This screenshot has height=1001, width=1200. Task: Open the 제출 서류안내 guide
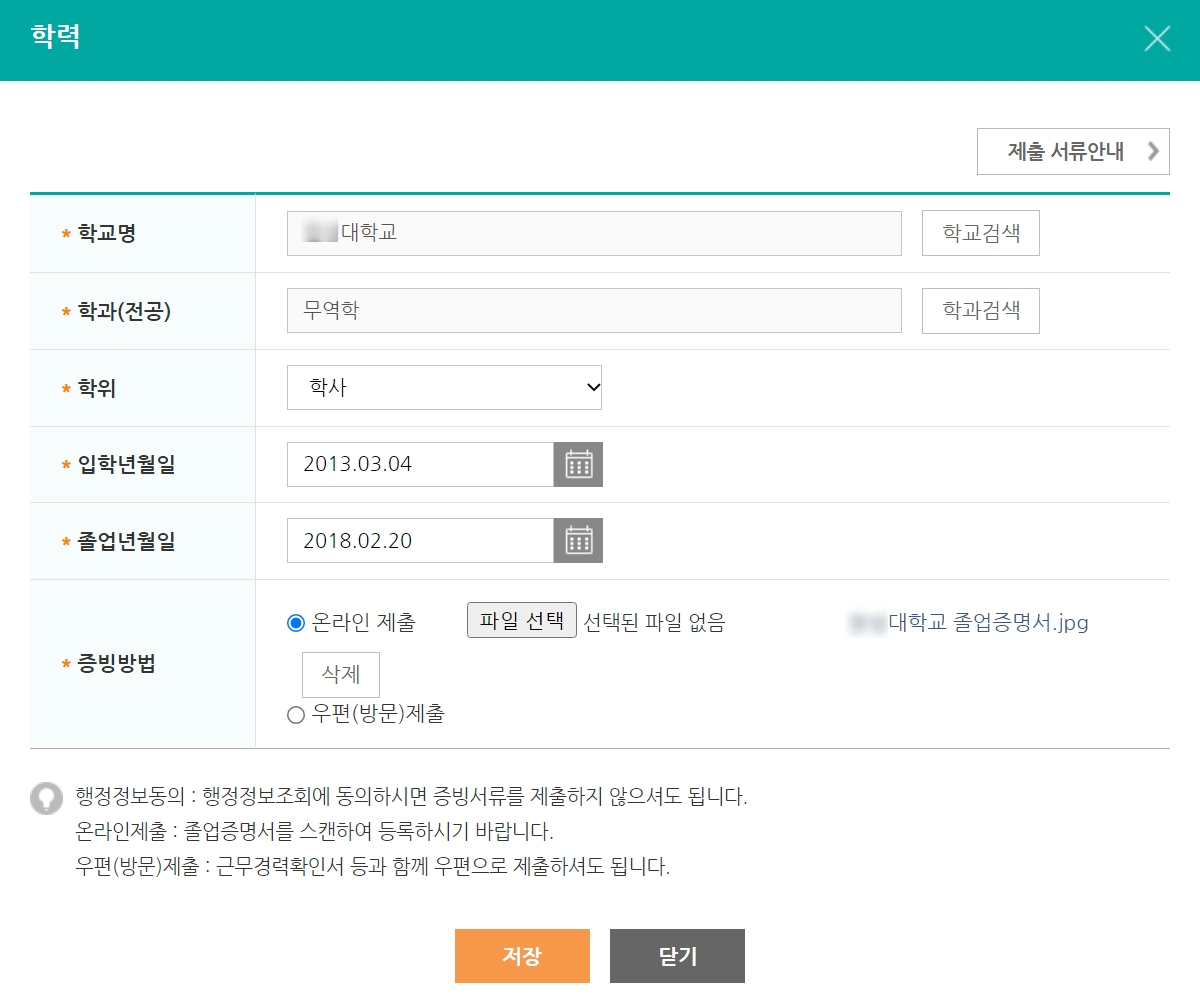coord(1073,152)
